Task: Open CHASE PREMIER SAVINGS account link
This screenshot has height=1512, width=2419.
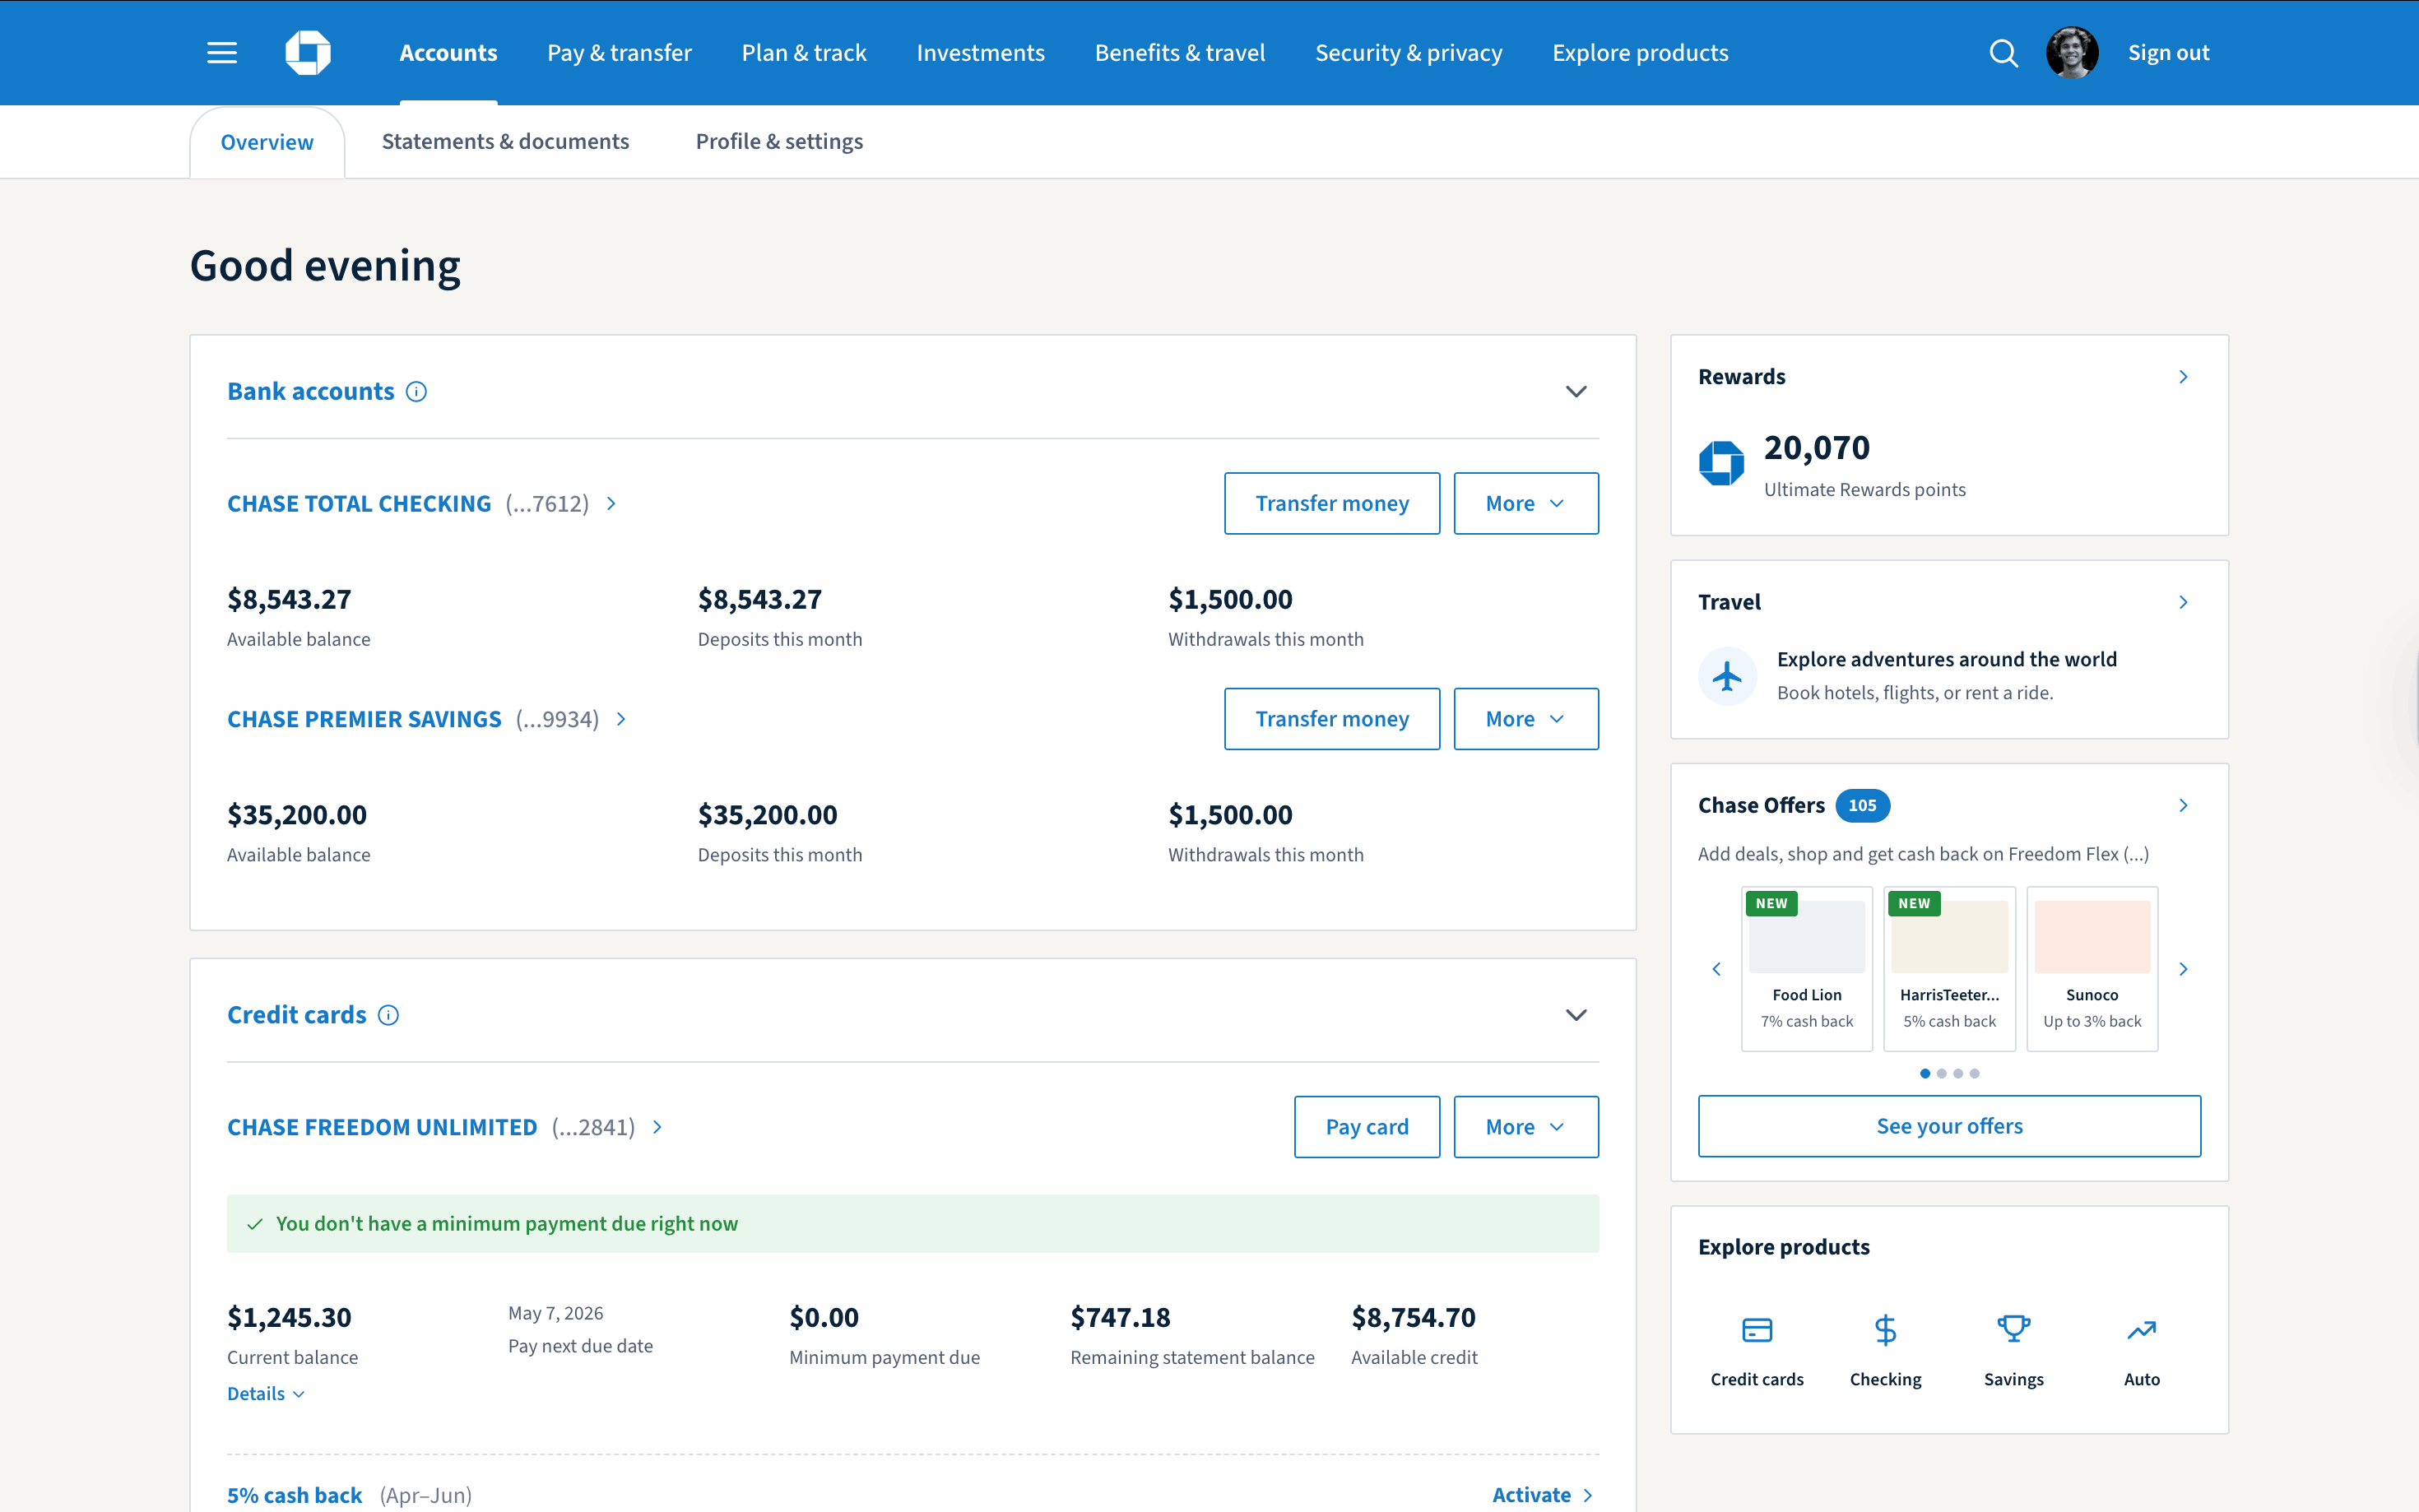Action: pyautogui.click(x=364, y=719)
